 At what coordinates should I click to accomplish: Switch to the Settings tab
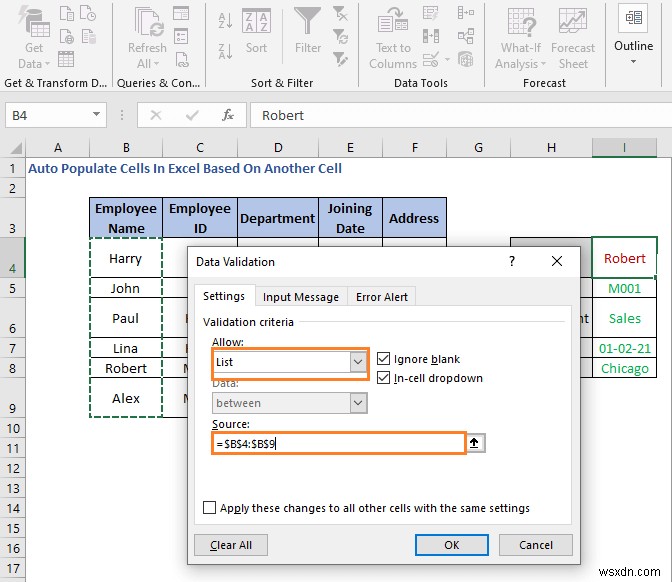(224, 296)
